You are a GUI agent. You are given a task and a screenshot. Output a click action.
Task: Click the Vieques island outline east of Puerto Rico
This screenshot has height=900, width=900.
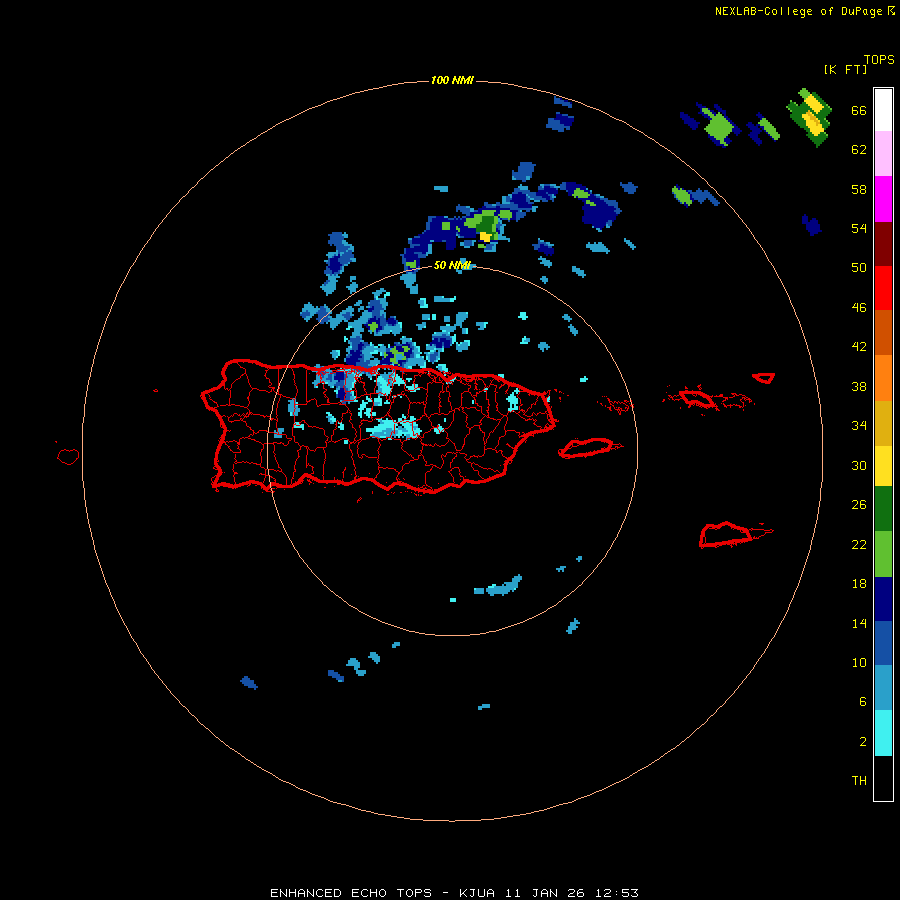tap(589, 447)
